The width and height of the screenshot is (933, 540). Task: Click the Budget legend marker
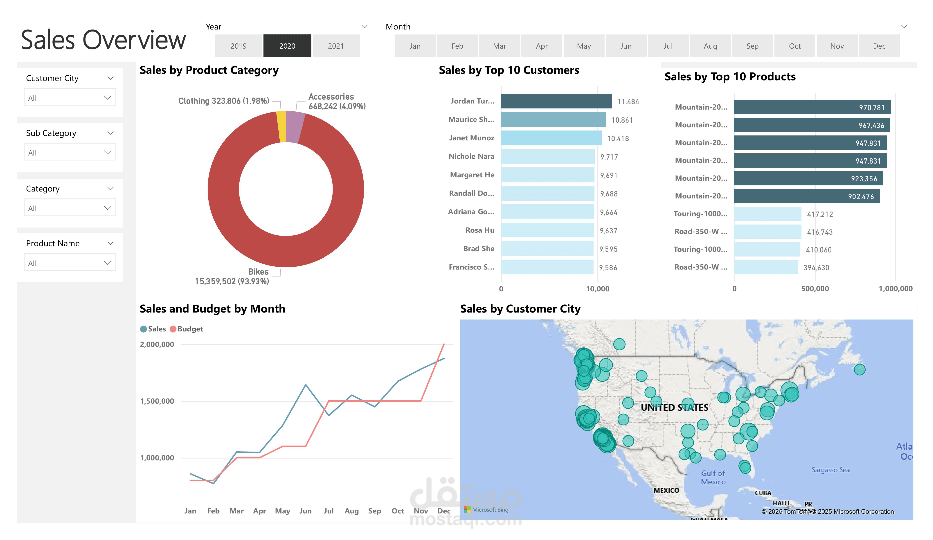(173, 329)
